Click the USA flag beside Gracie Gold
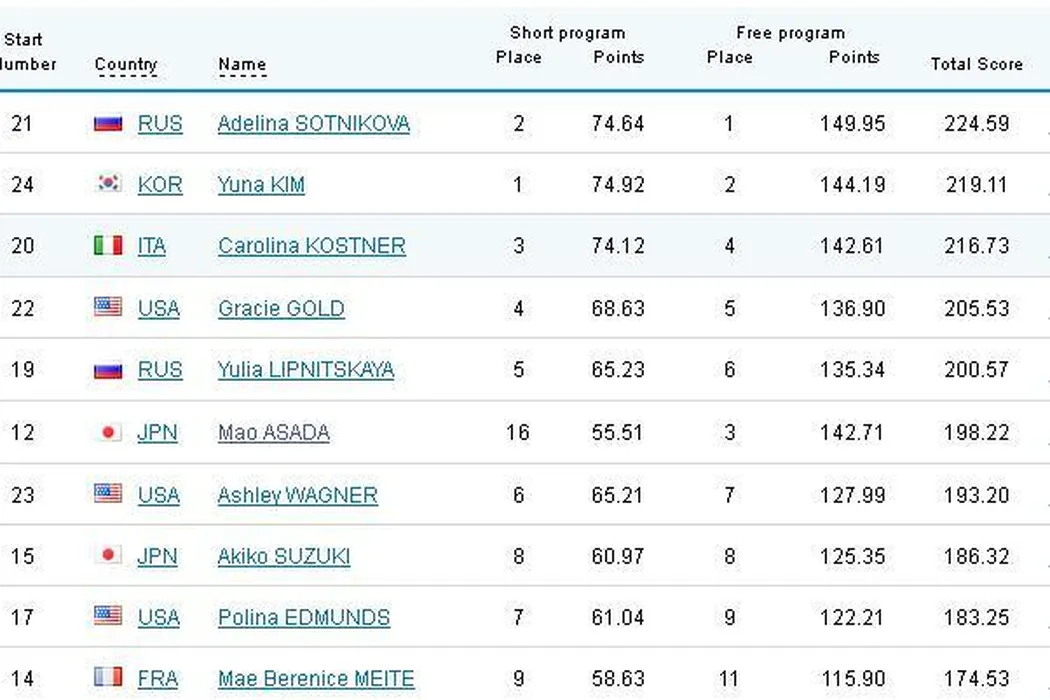Screen dimensions: 1050x700 pos(108,308)
